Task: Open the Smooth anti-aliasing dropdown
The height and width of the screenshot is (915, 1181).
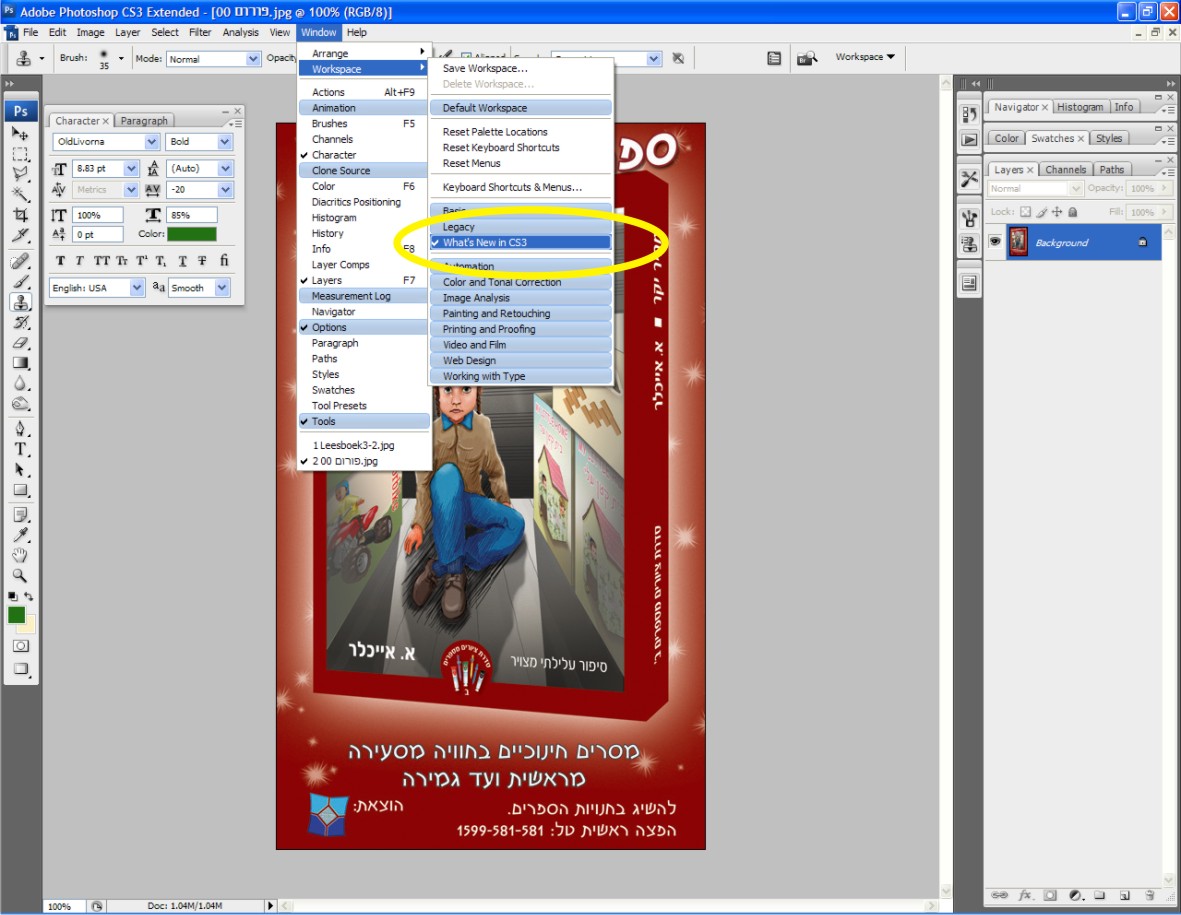Action: (222, 288)
